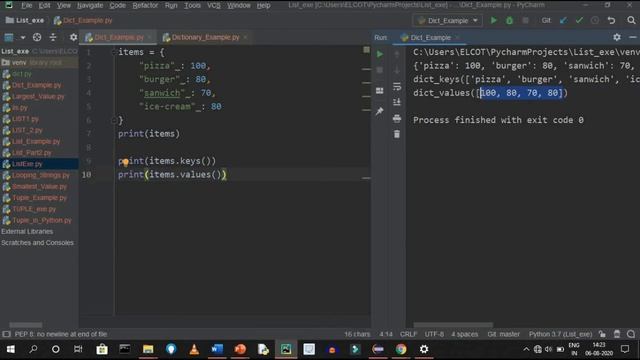640x360 pixels.
Task: Pin the Run tab
Action: 380,111
